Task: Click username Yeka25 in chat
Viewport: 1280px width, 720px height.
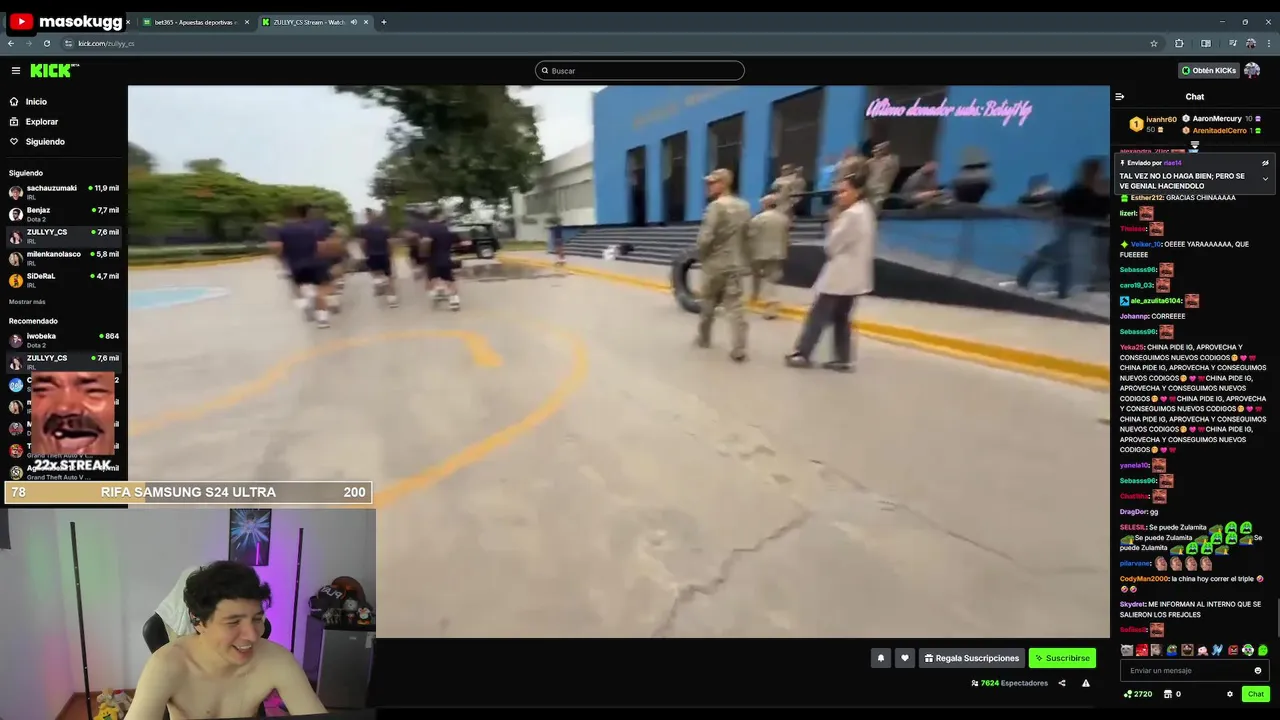Action: 1131,347
